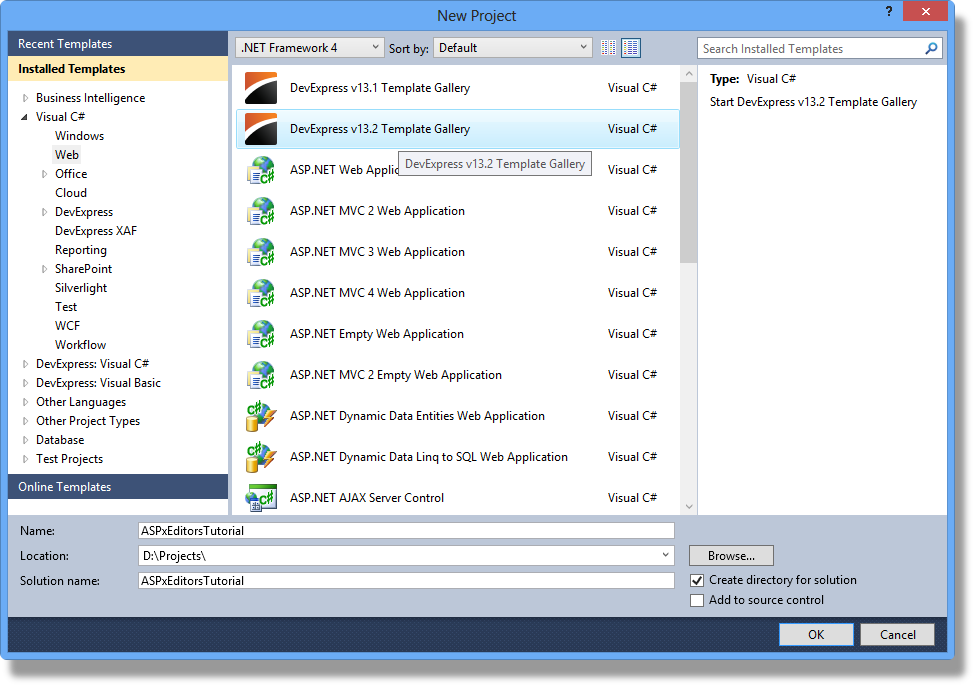The height and width of the screenshot is (687, 975).
Task: Click the Dynamic Data Linq to SQL icon
Action: point(261,457)
